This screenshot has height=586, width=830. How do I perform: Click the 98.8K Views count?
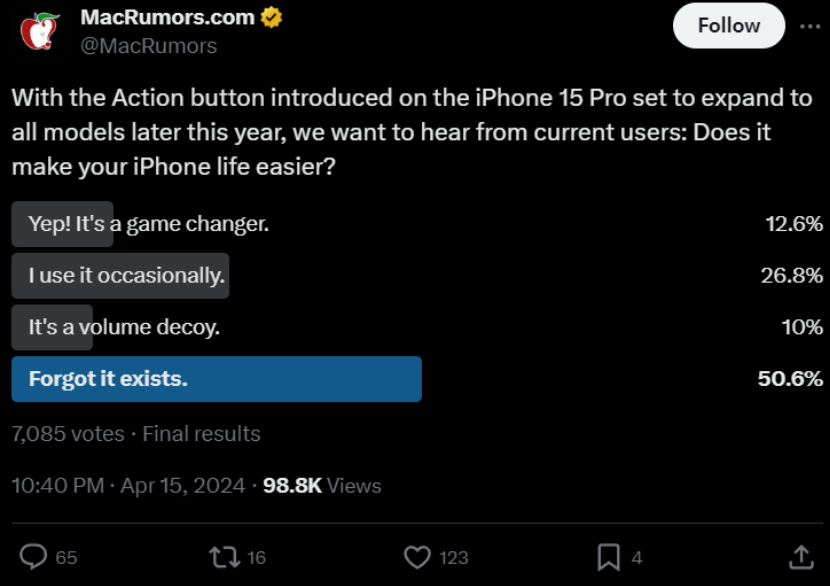pos(322,486)
